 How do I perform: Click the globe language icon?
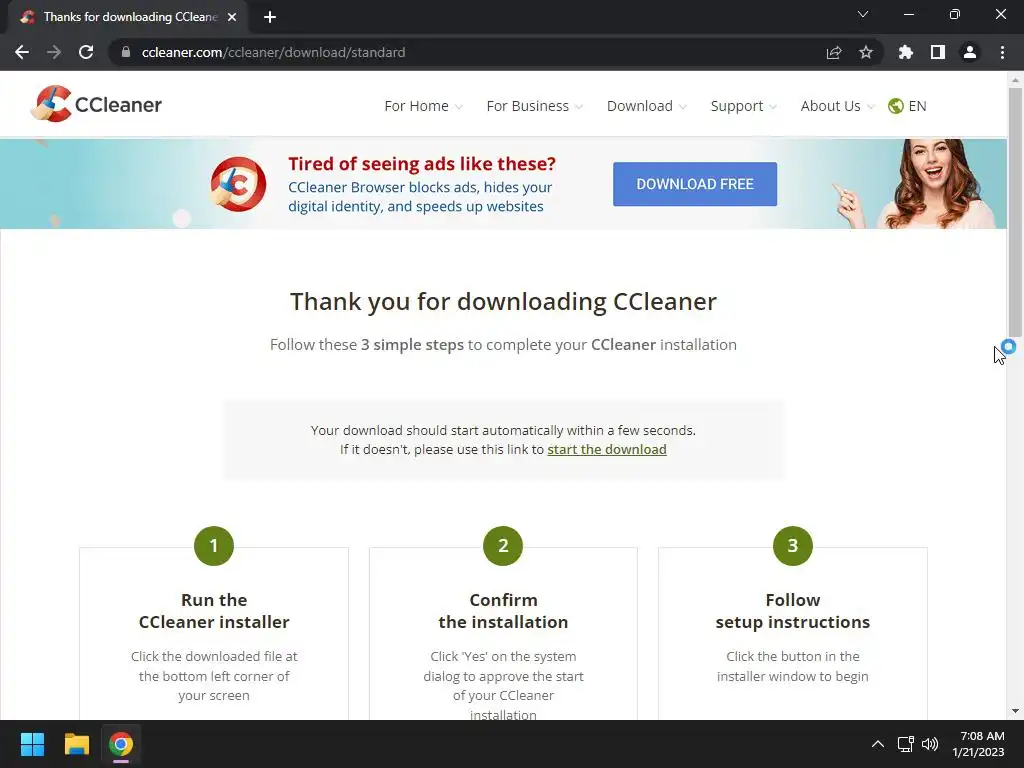click(895, 106)
